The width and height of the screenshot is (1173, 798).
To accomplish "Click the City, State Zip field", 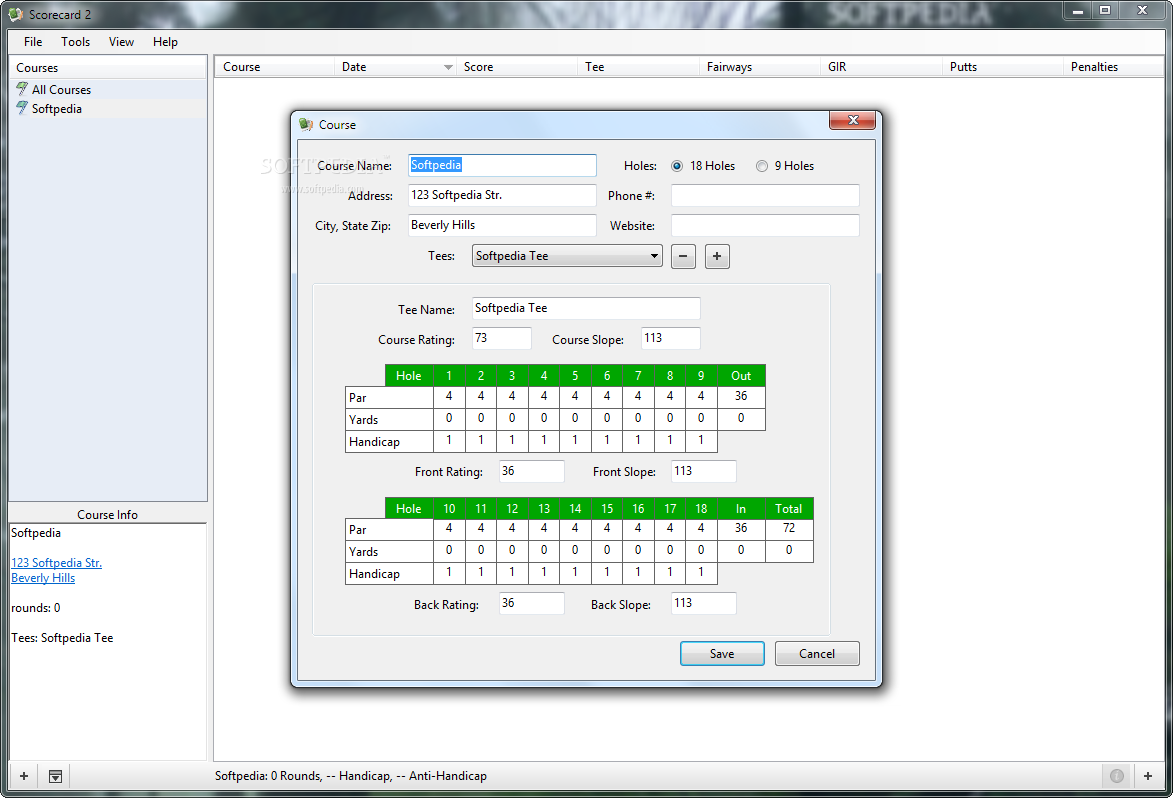I will (x=502, y=225).
